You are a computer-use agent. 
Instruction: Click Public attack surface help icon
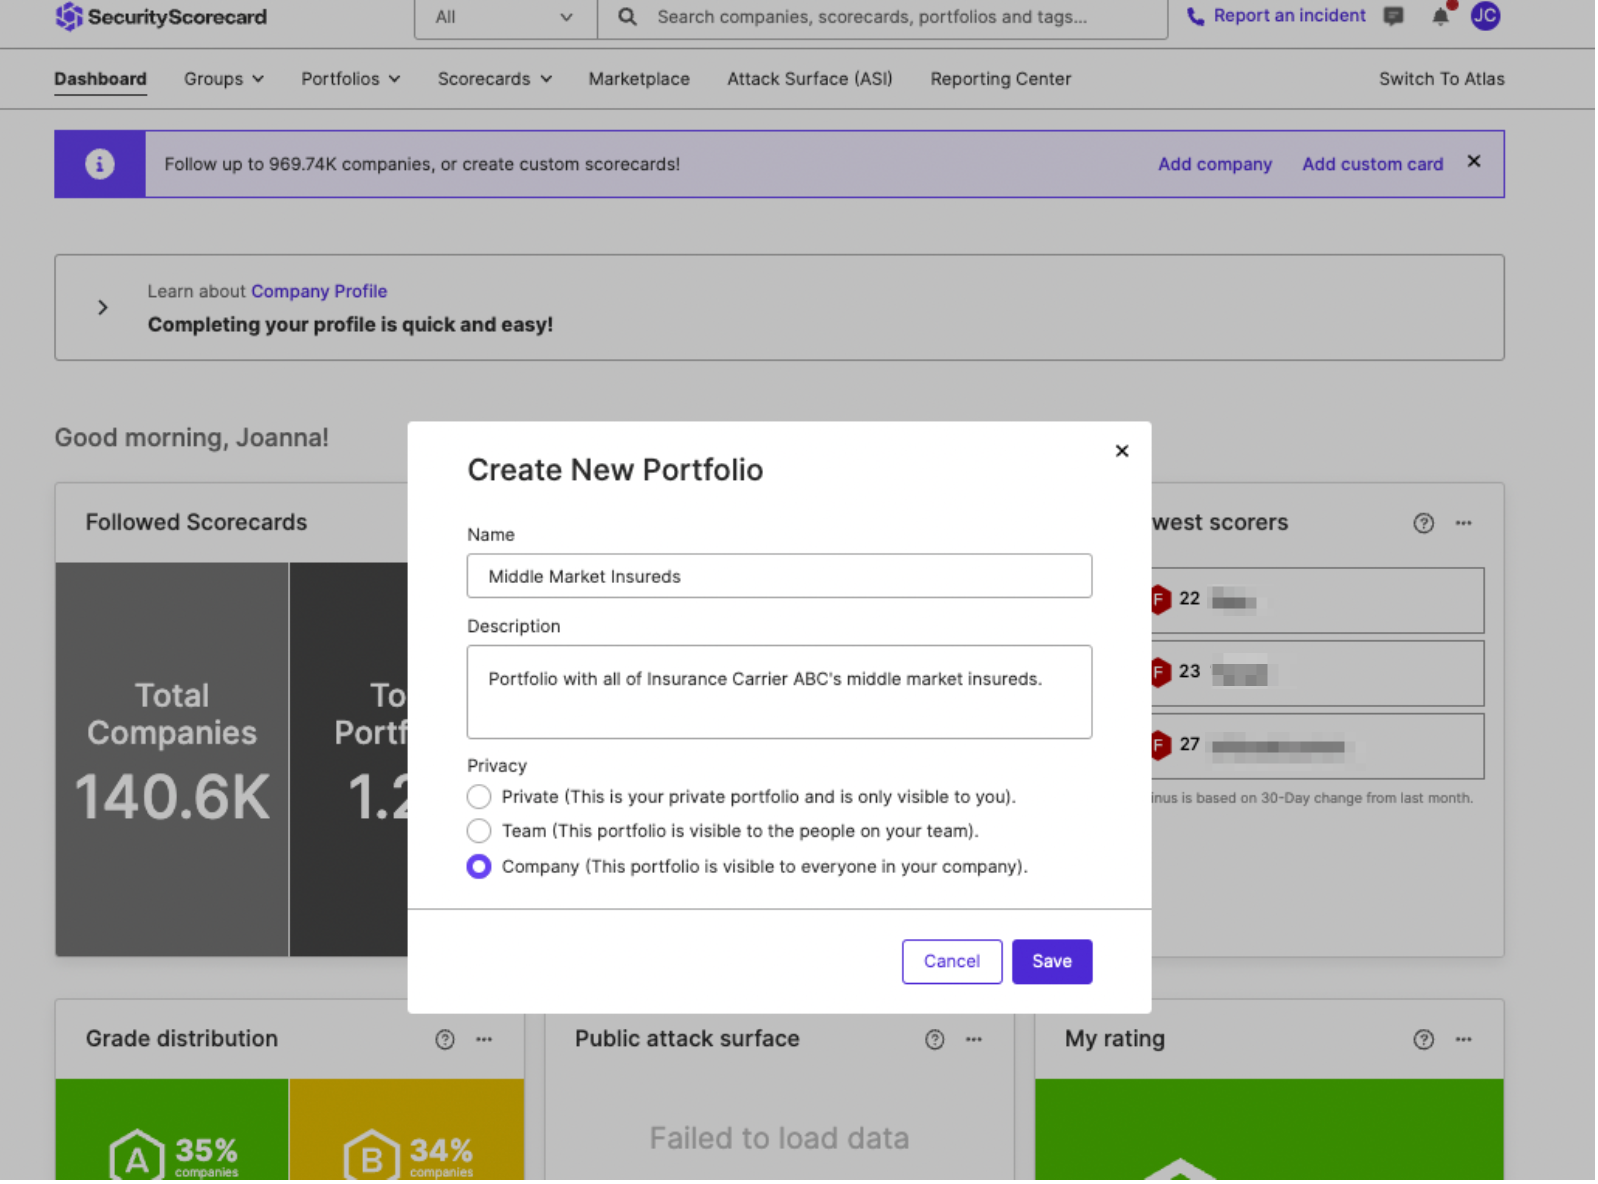[934, 1040]
